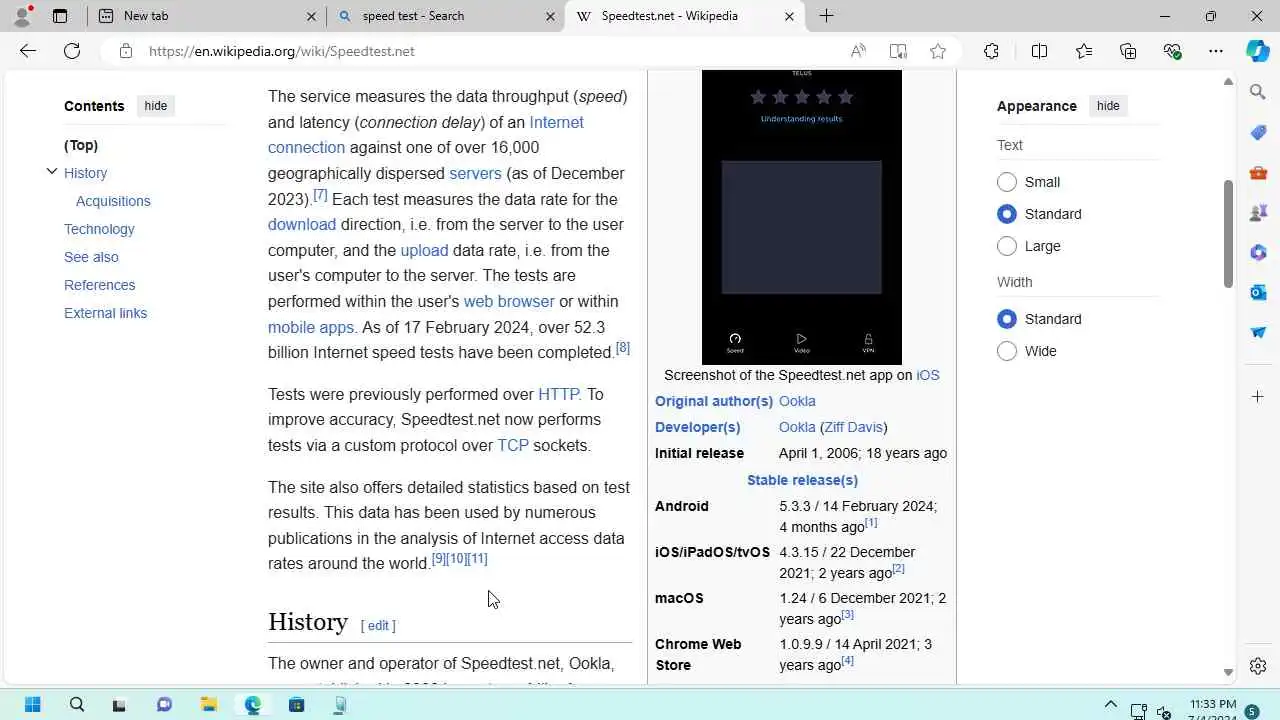Open citation reference [8]

click(623, 347)
